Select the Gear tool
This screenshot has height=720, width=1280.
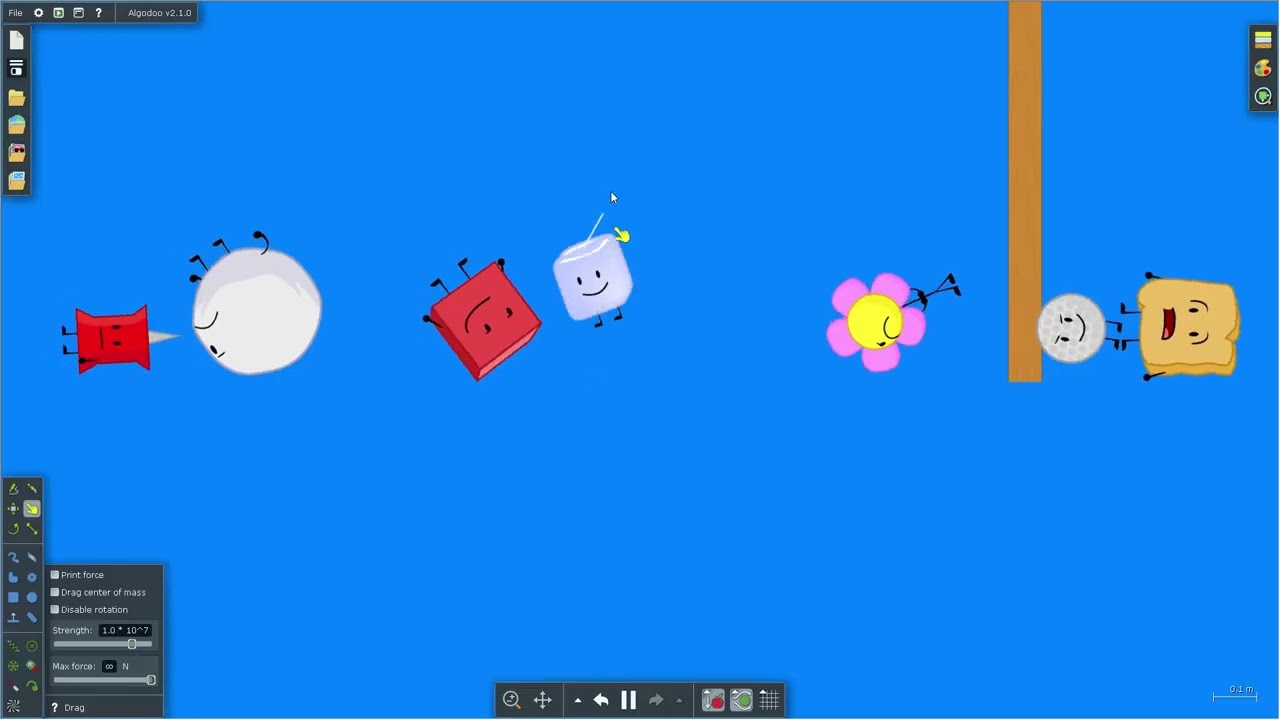32,577
